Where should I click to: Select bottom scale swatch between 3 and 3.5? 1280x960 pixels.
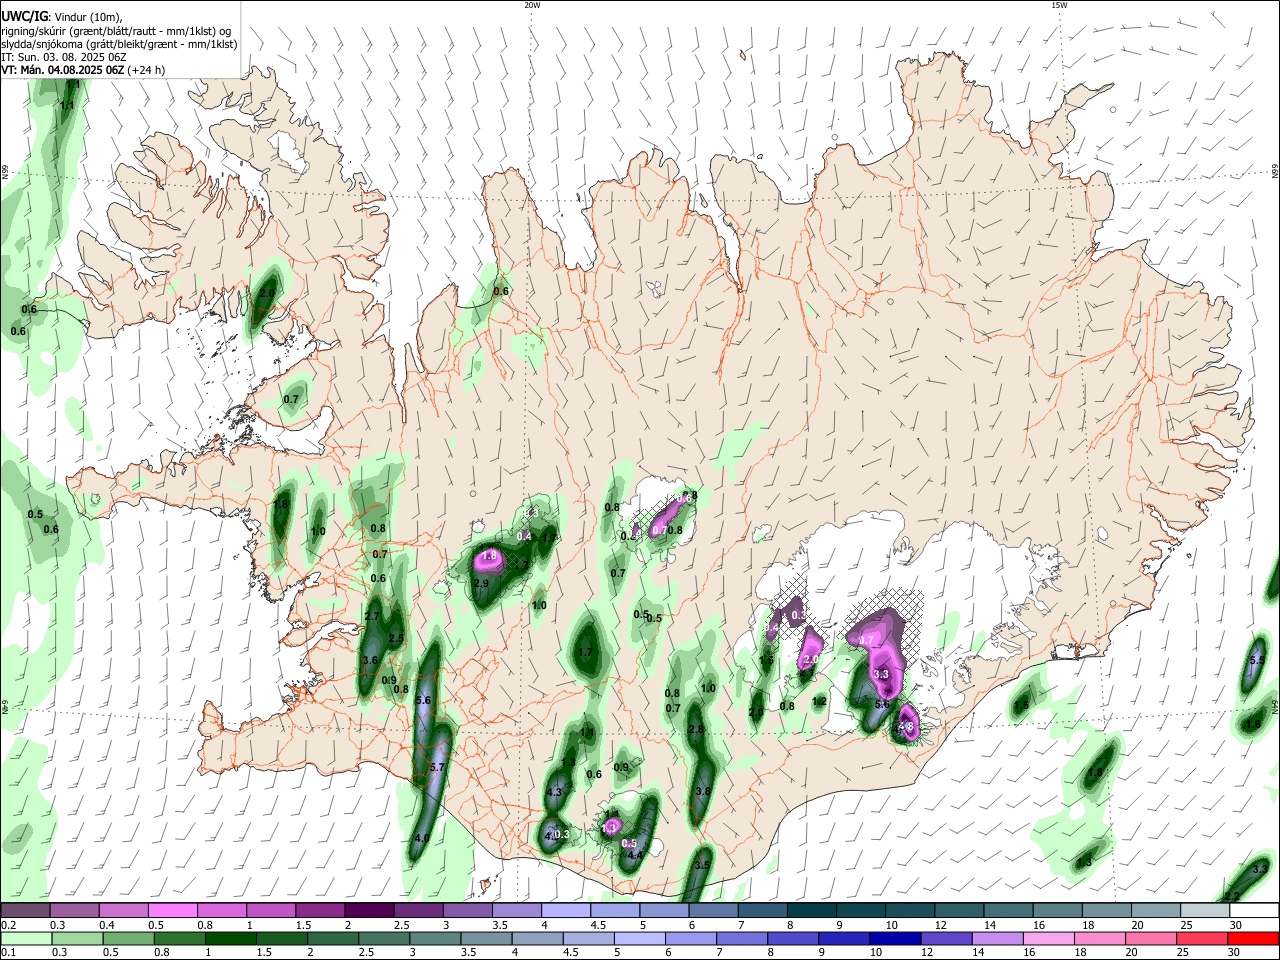[x=434, y=938]
